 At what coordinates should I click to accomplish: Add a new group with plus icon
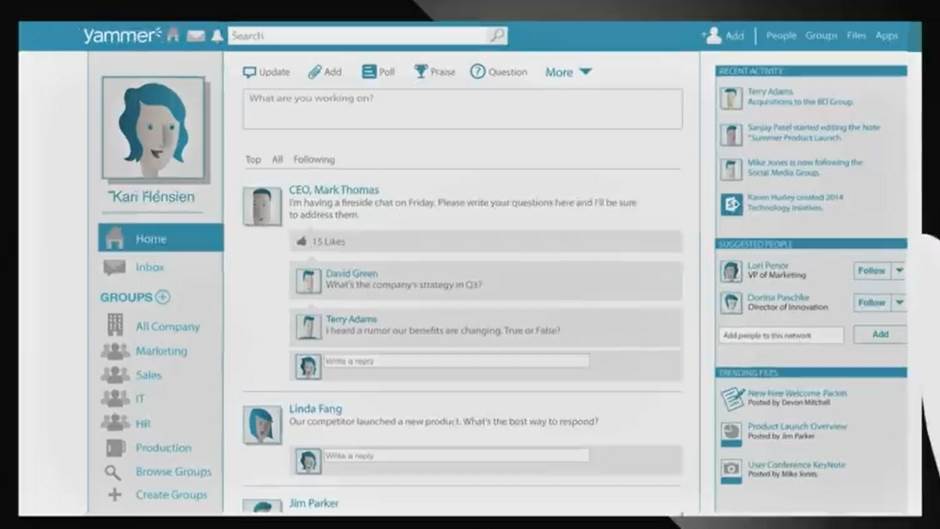pos(163,297)
